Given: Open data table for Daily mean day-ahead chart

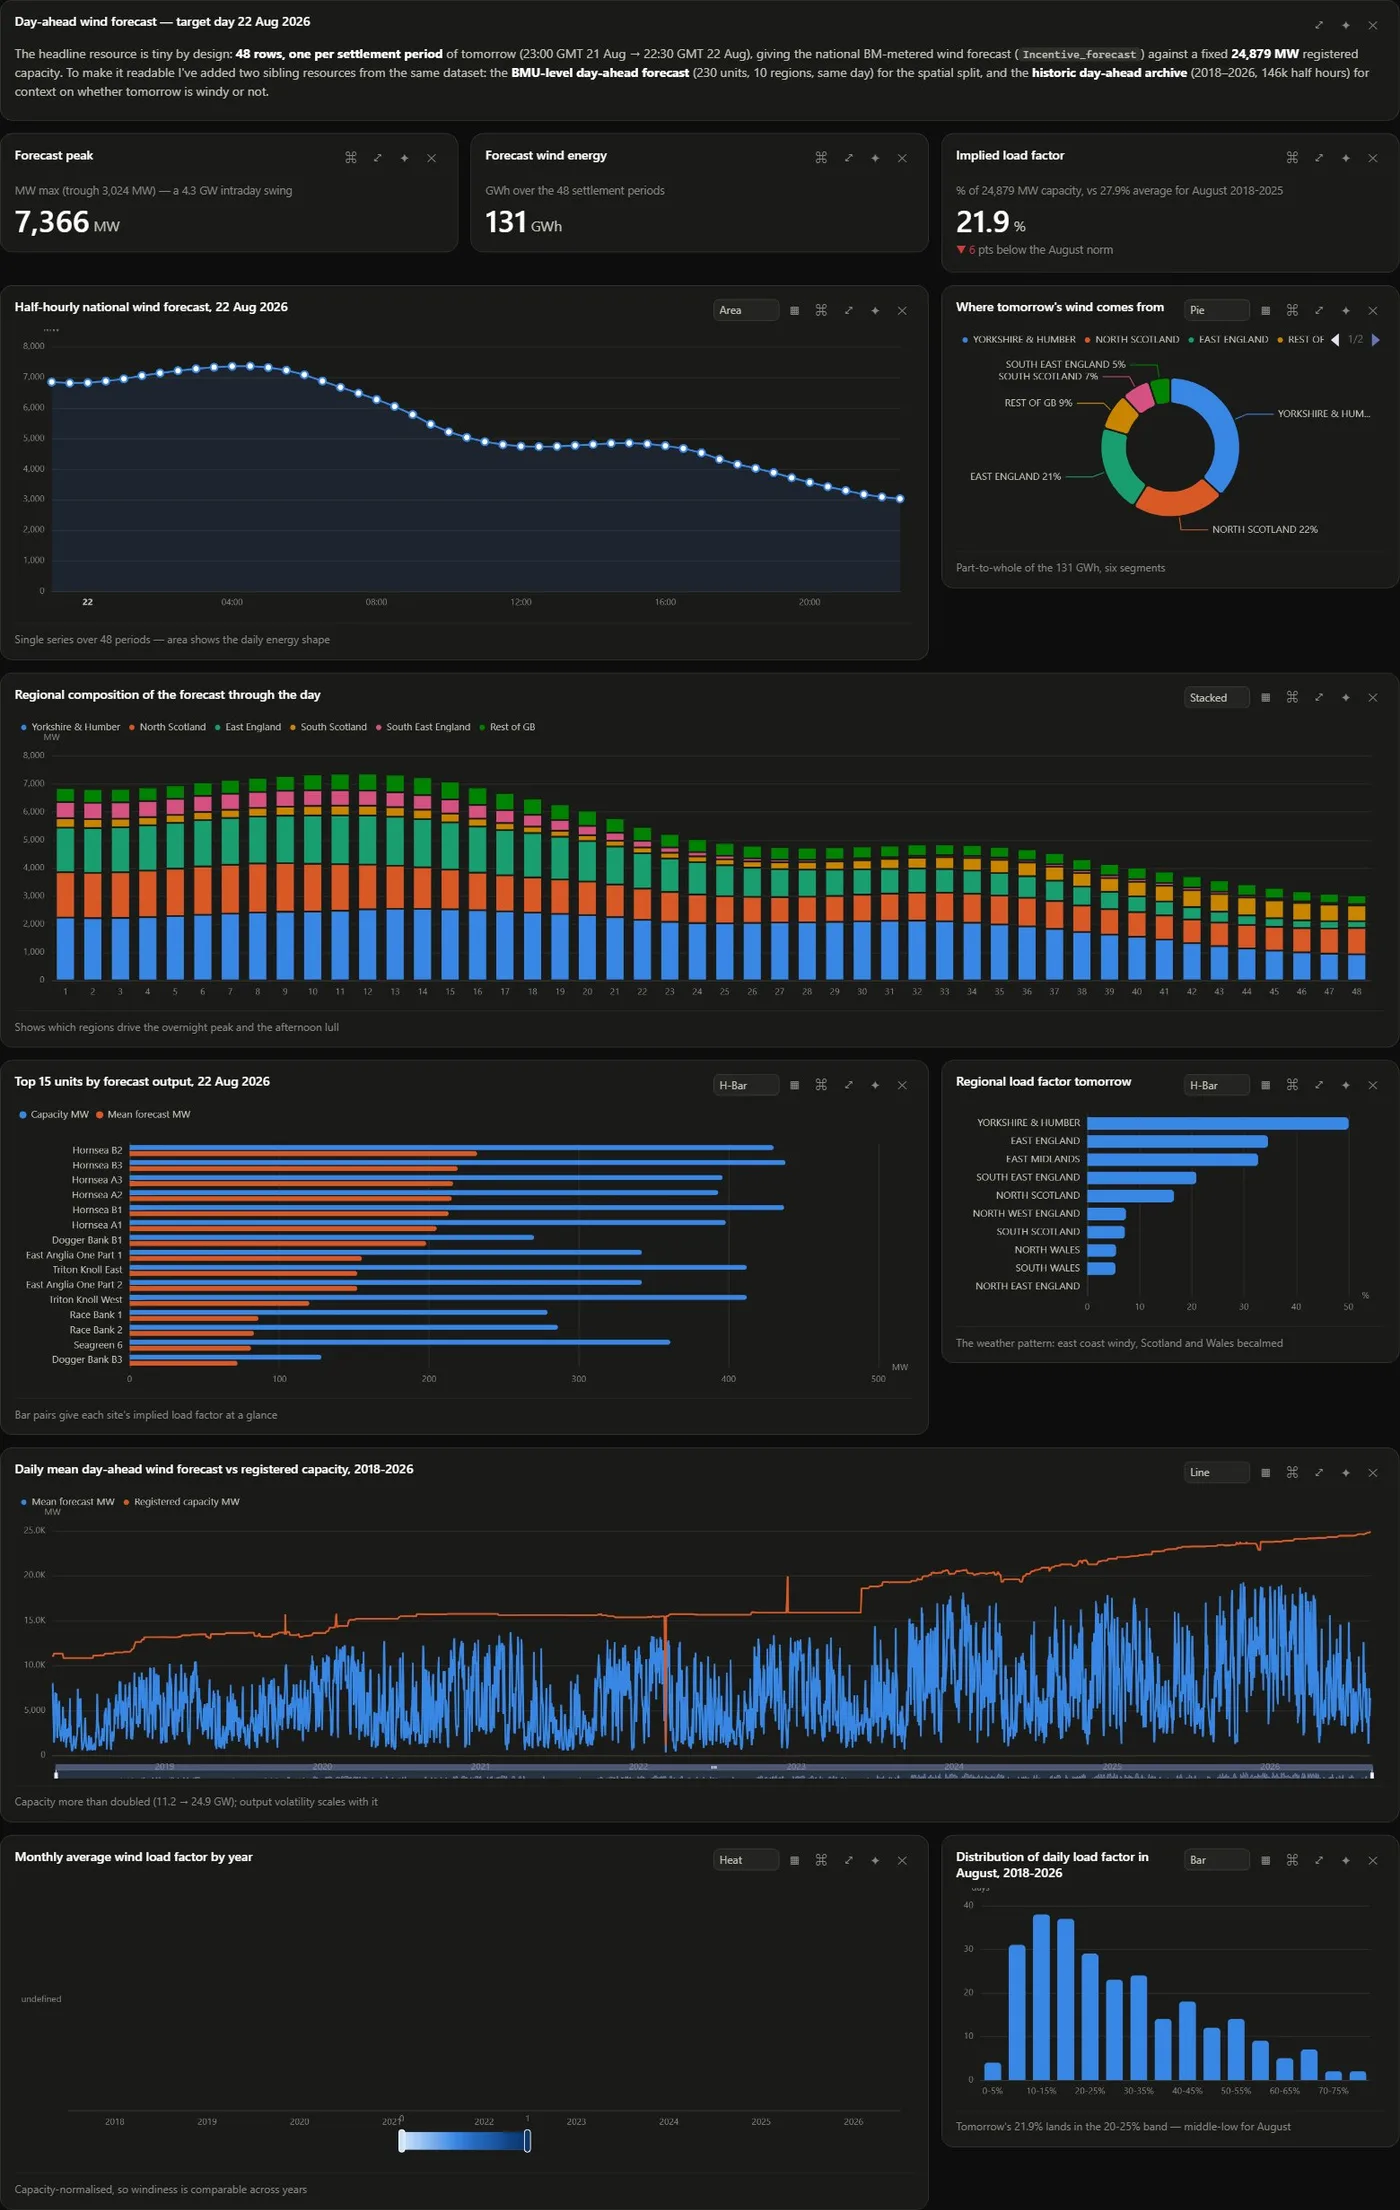Looking at the screenshot, I should (x=1265, y=1473).
